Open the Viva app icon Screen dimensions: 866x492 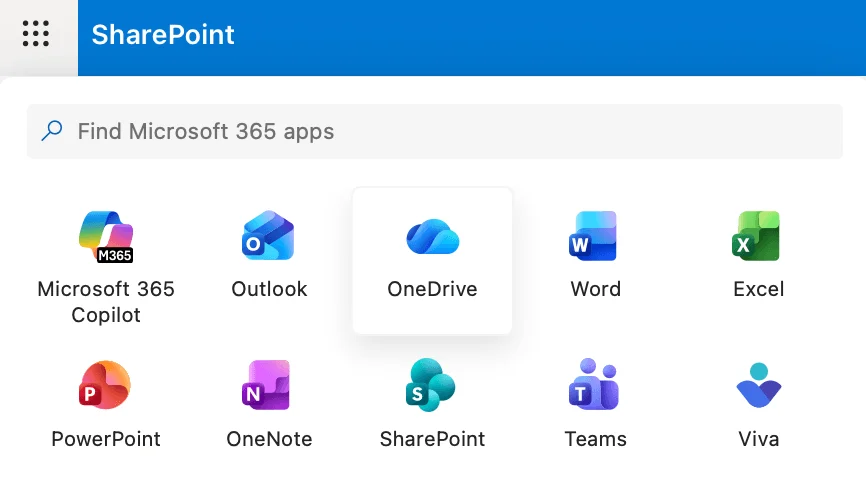(759, 385)
